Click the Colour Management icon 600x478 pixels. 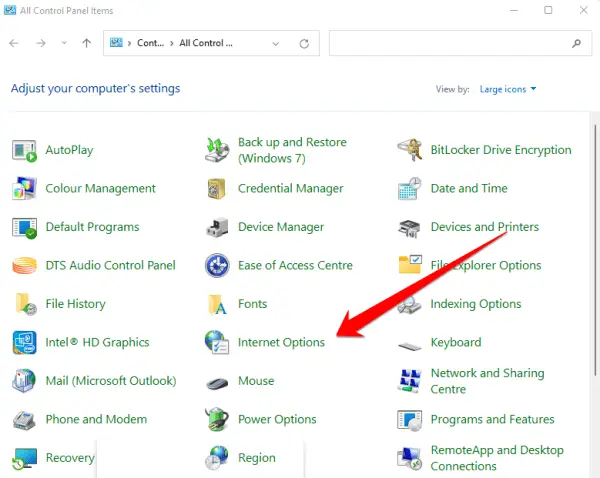click(x=24, y=188)
